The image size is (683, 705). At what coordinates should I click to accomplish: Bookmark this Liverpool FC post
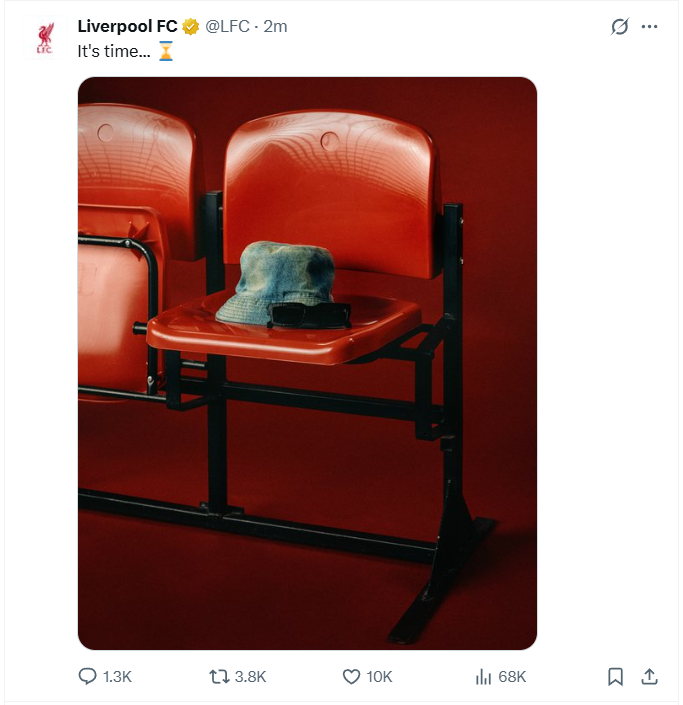pos(616,676)
